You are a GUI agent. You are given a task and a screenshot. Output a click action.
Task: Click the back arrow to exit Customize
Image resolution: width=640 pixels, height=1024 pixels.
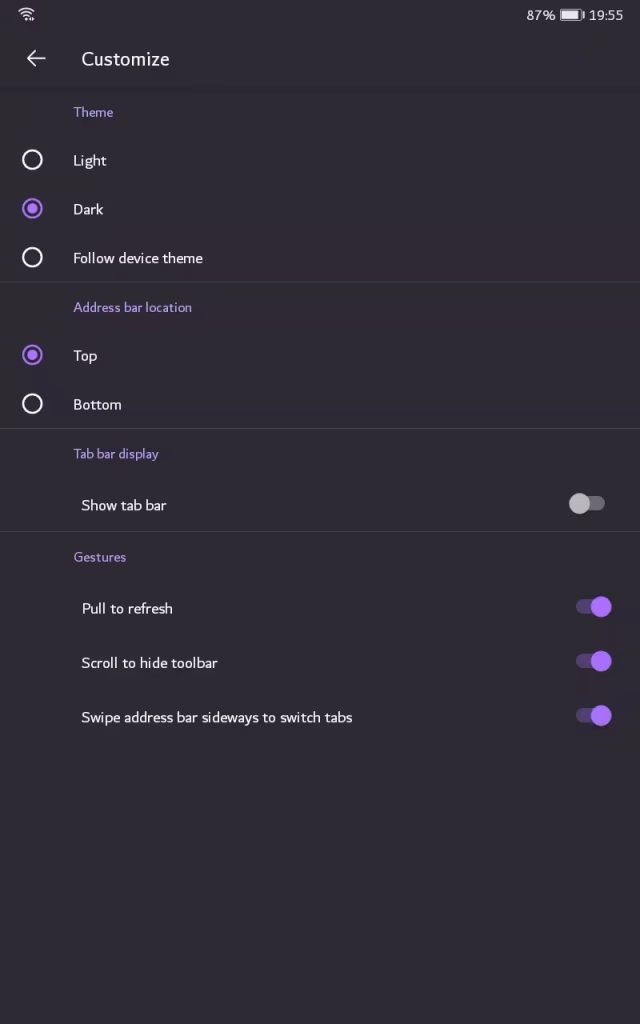(36, 58)
